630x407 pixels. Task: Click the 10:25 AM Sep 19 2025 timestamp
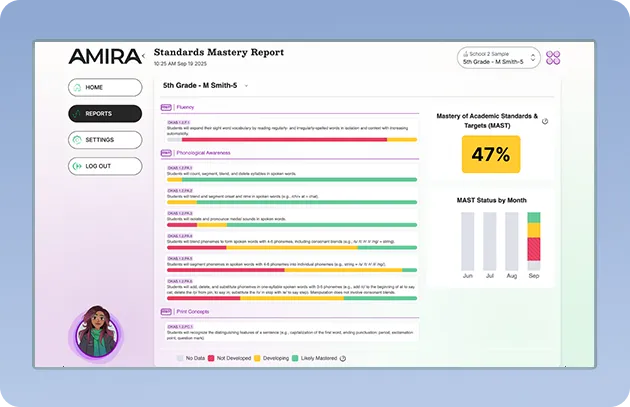(180, 64)
